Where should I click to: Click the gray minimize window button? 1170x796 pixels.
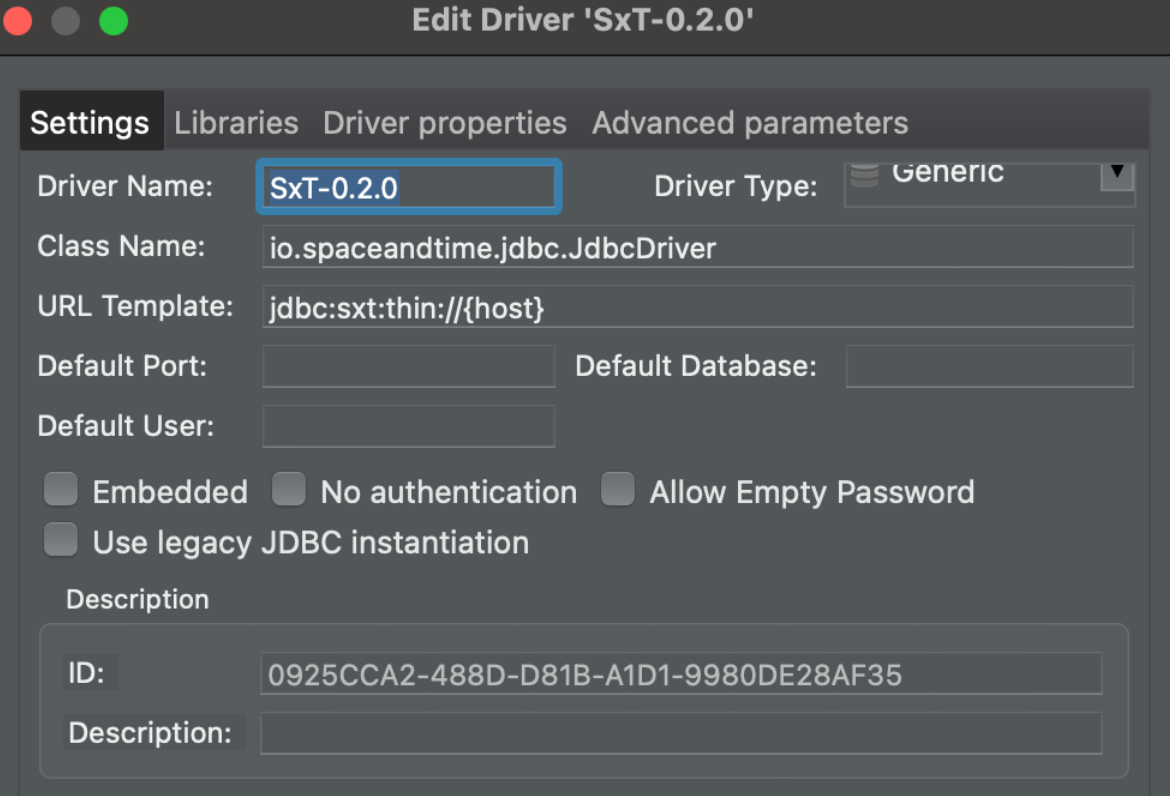pos(66,20)
